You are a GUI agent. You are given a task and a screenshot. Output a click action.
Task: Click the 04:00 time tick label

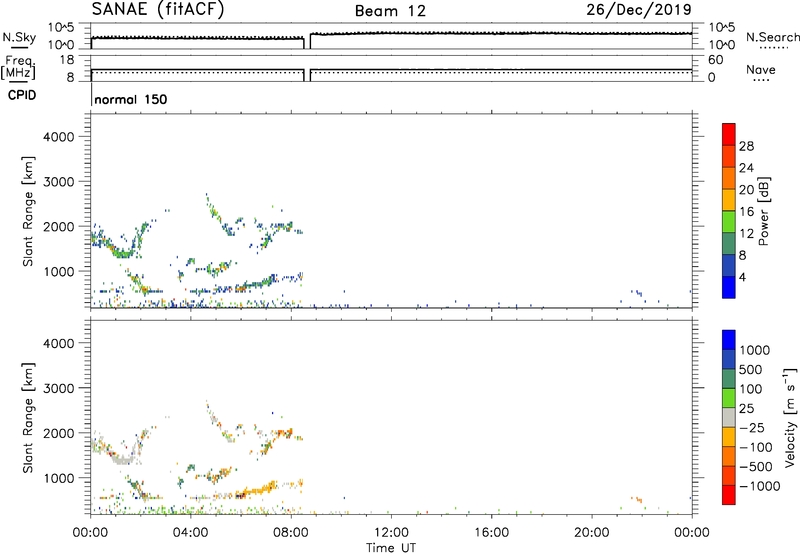tap(191, 533)
